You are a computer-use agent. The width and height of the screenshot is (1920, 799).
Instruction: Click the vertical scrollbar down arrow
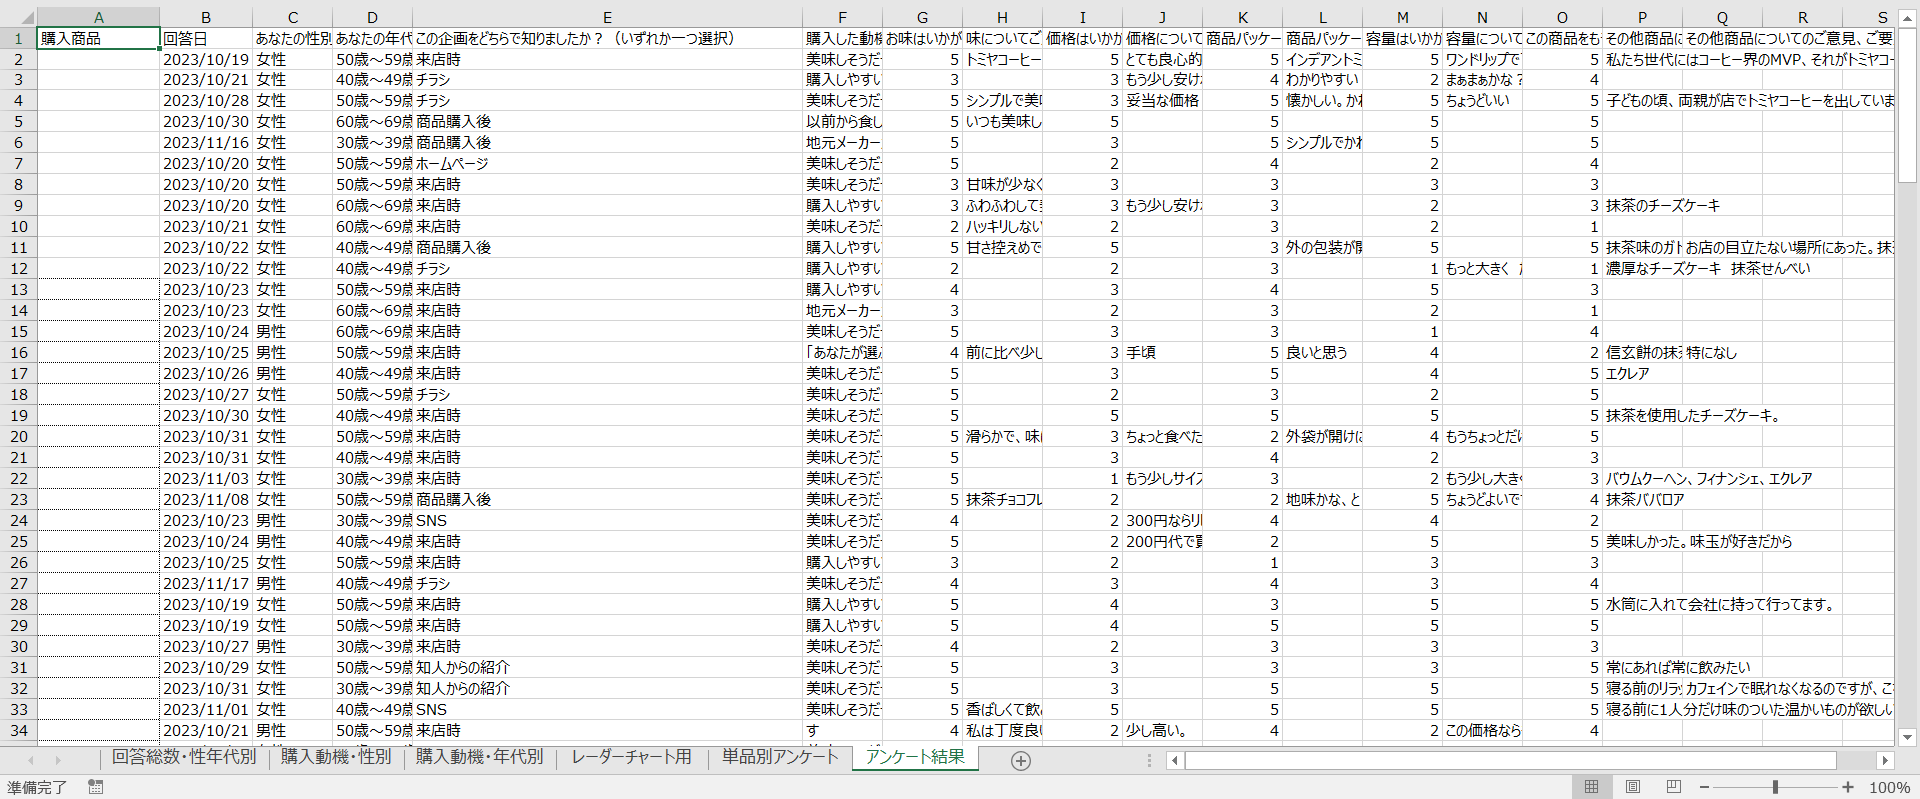[1907, 737]
